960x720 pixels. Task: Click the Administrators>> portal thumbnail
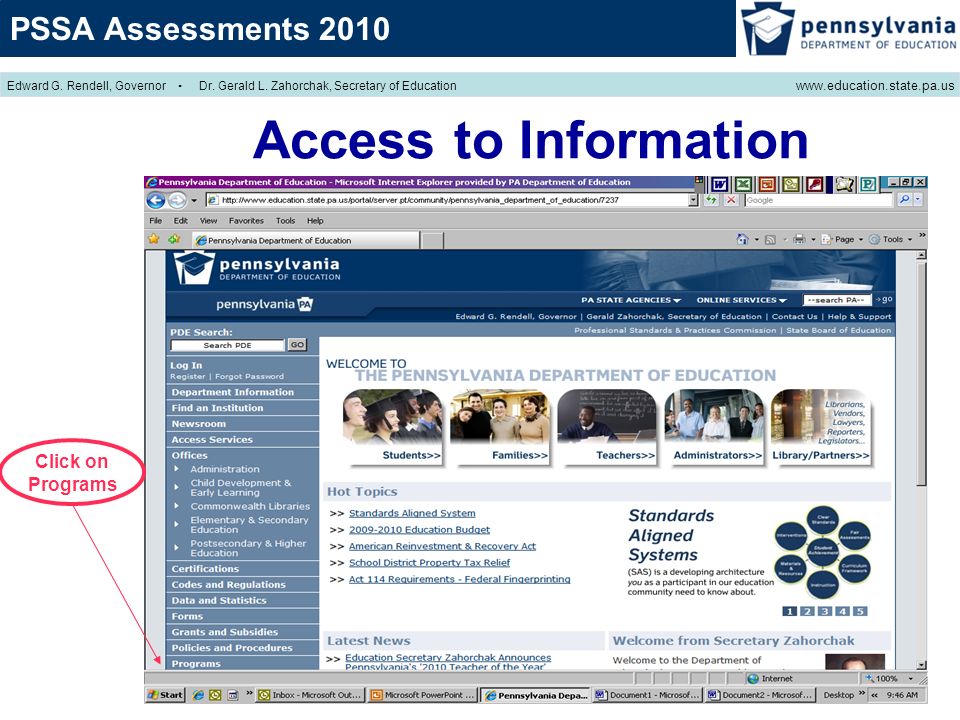(x=714, y=426)
